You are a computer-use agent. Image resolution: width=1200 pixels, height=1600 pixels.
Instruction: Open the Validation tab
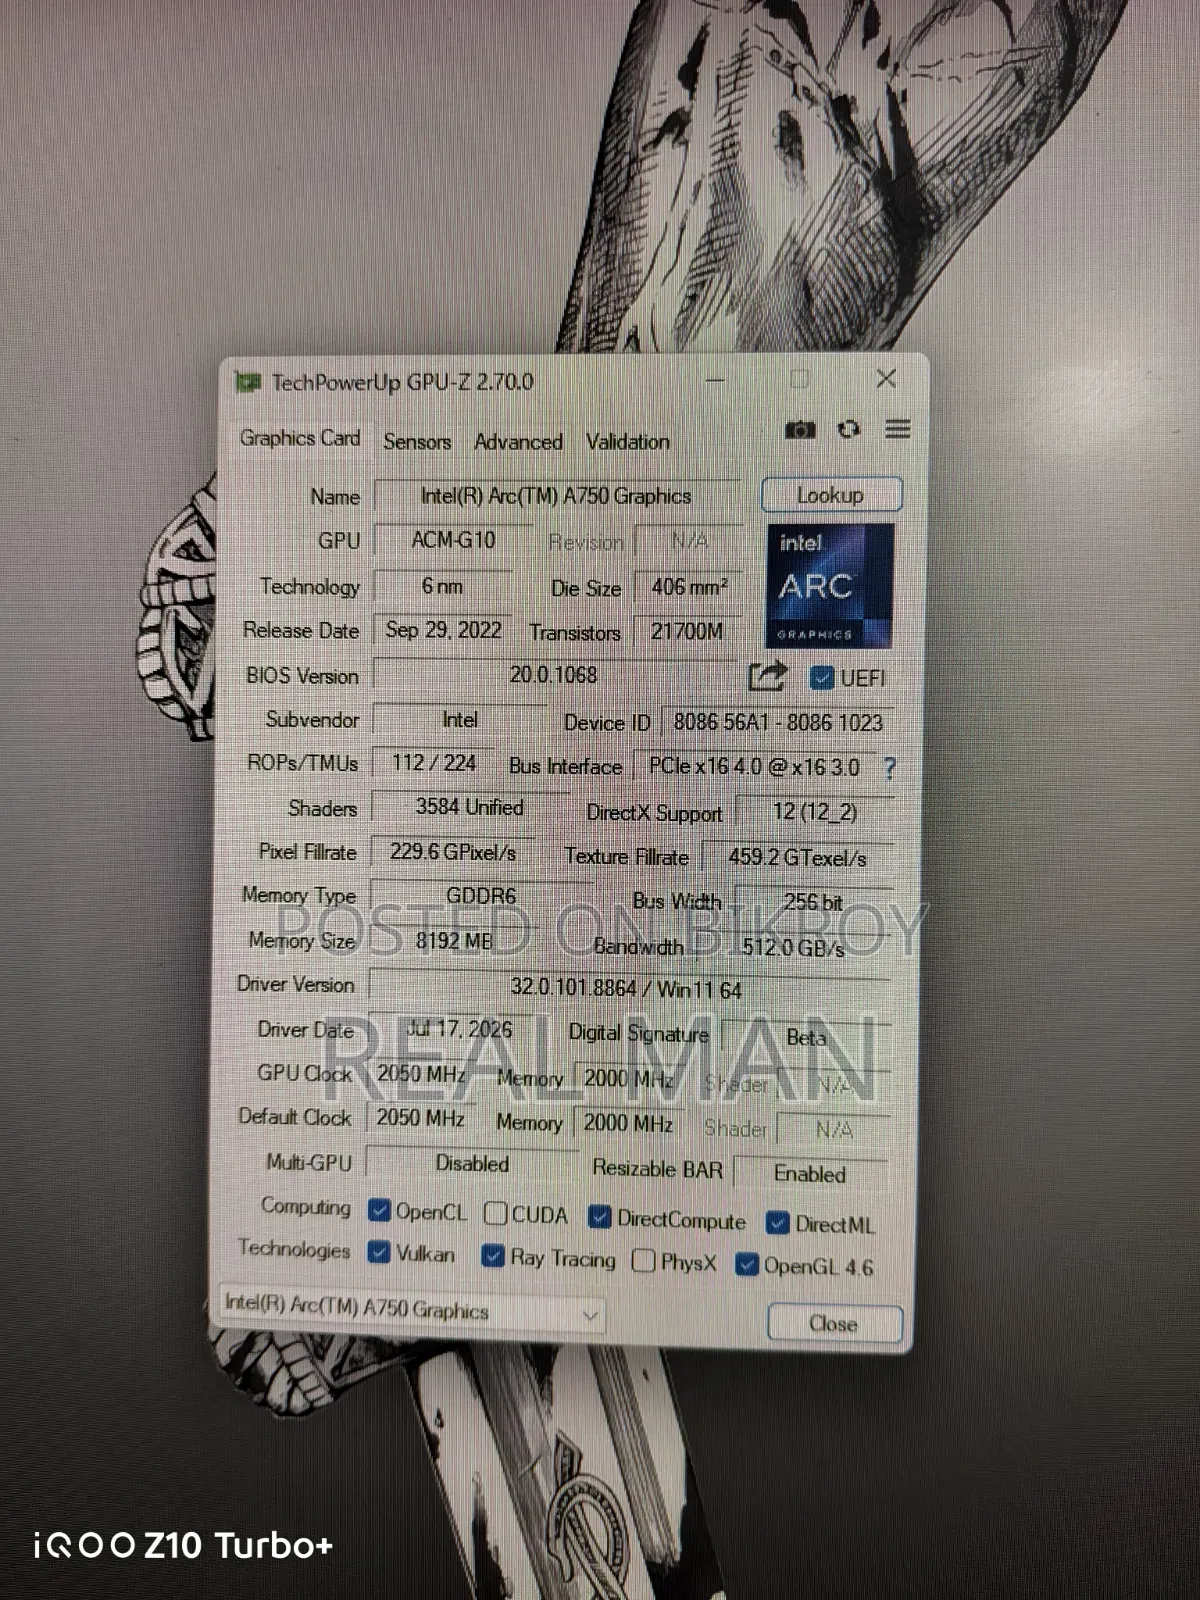[x=628, y=441]
